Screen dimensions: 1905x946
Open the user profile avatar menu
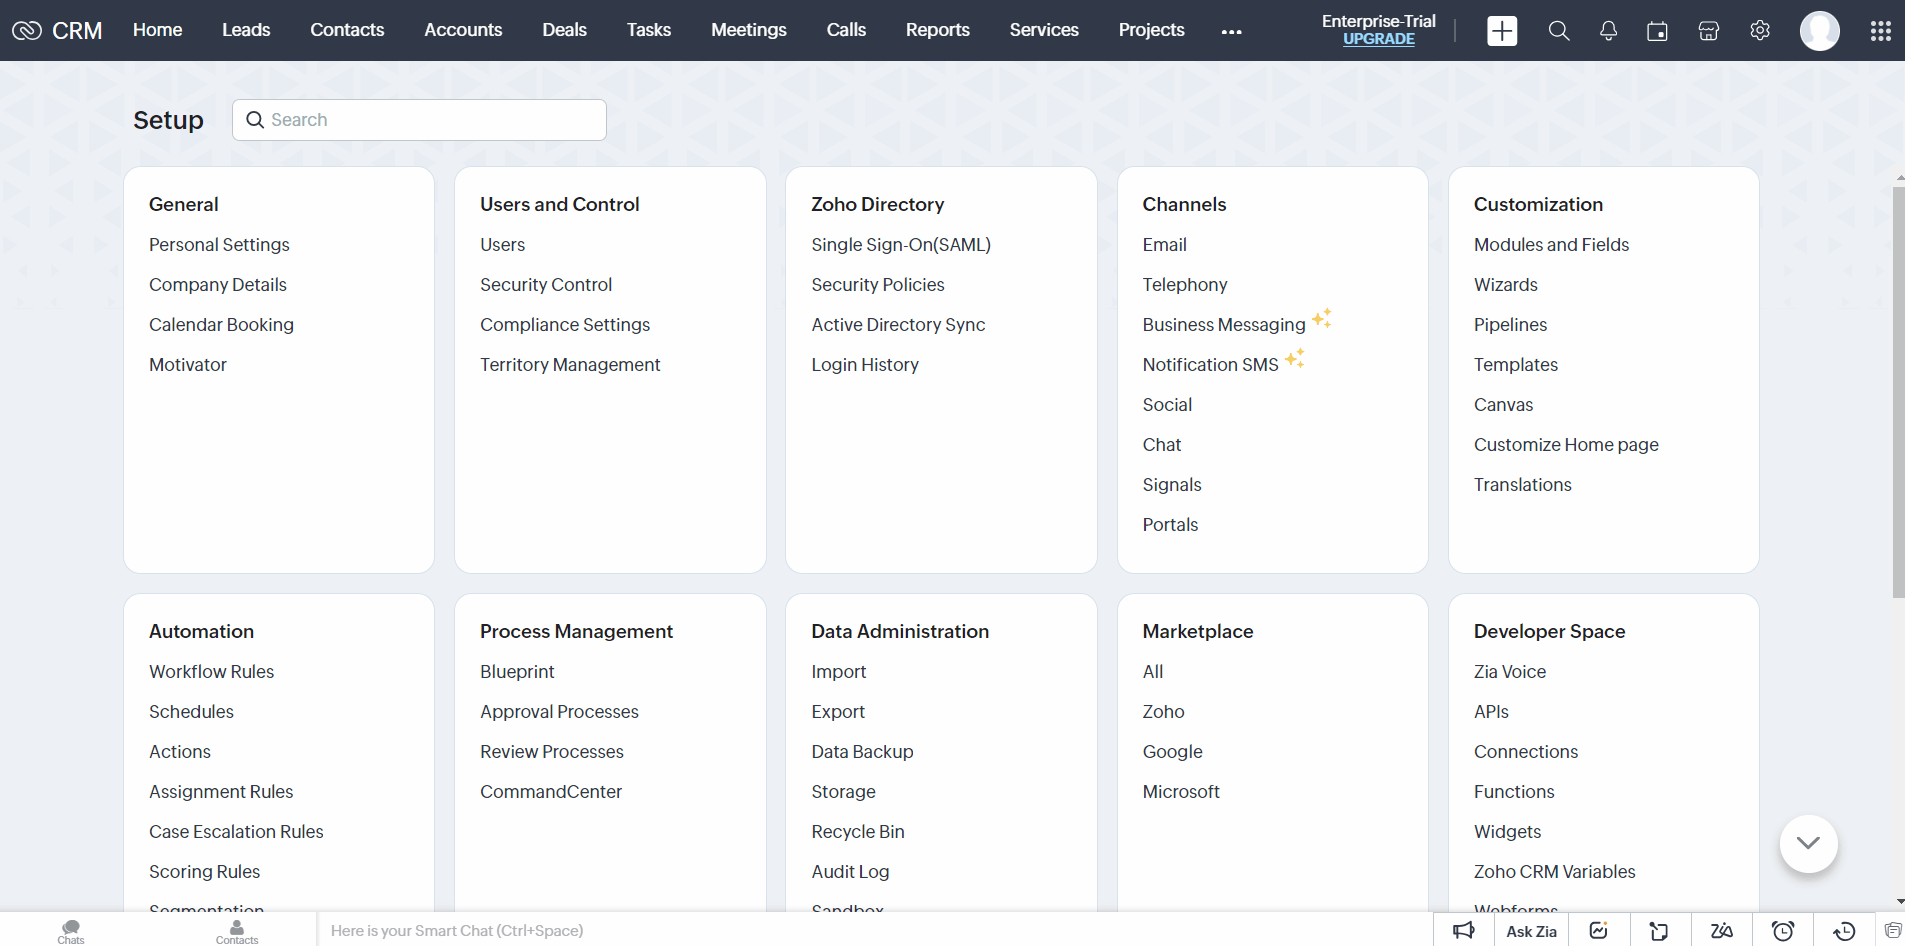coord(1819,31)
